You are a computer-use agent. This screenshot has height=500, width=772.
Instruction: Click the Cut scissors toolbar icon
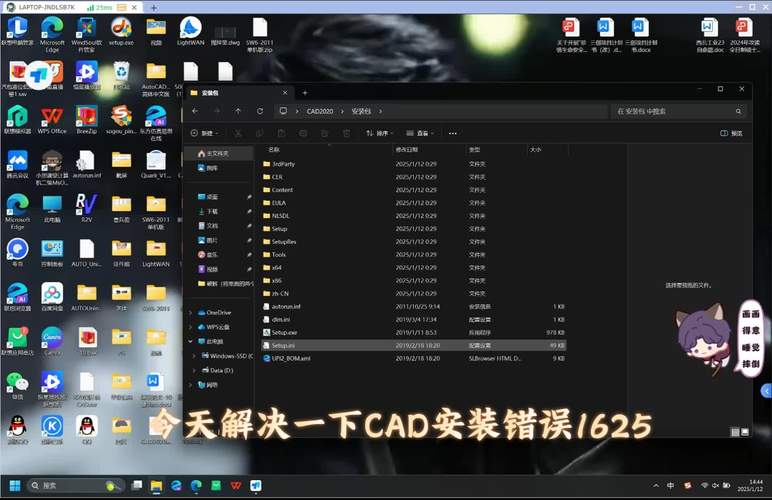pyautogui.click(x=238, y=133)
